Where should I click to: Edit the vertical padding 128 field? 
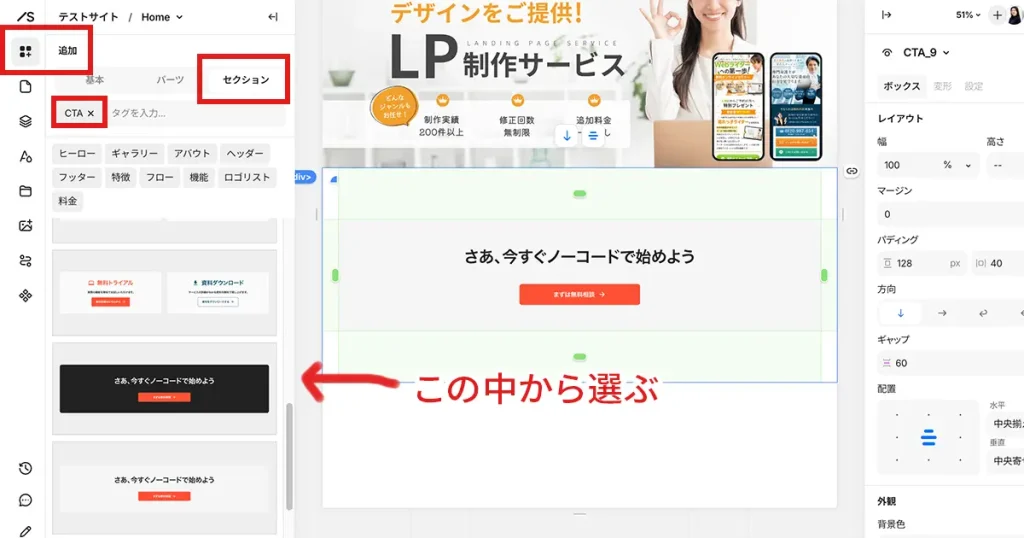pyautogui.click(x=922, y=264)
